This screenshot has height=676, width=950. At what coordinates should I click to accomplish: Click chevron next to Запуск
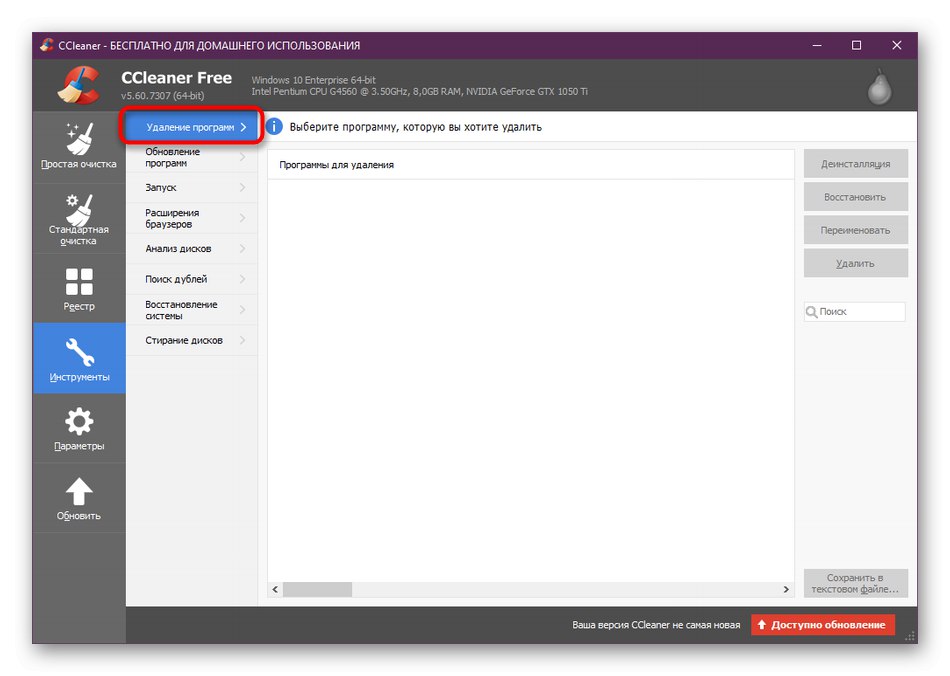point(242,188)
